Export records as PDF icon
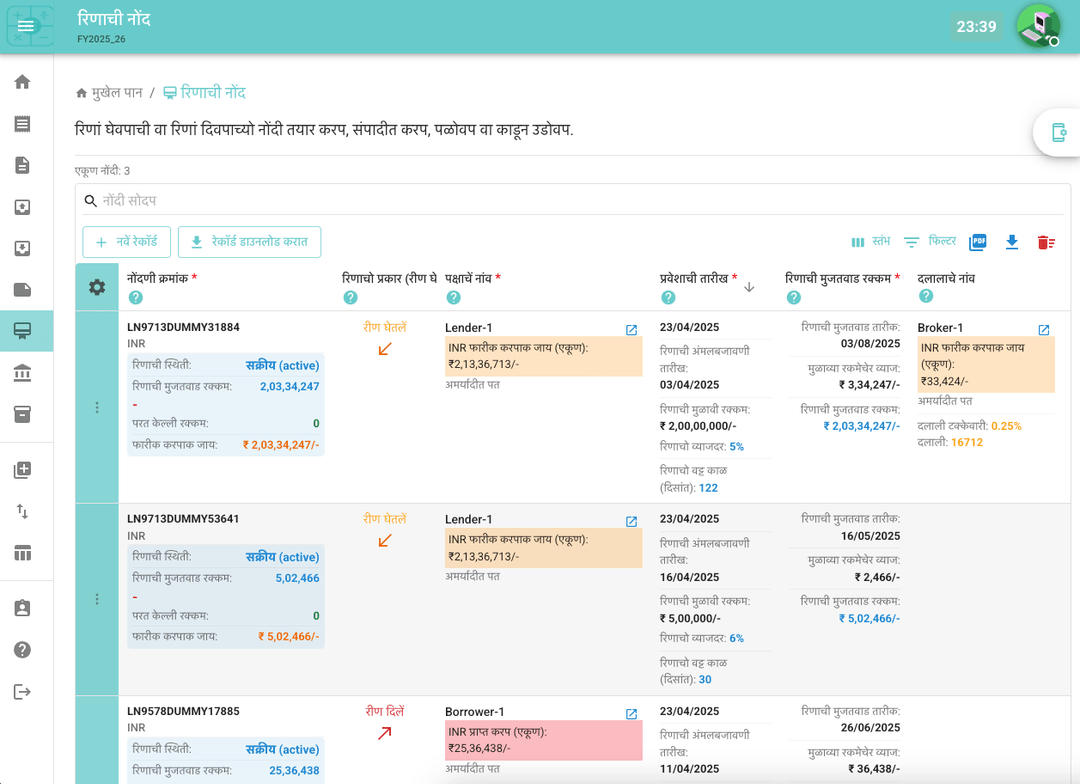The height and width of the screenshot is (784, 1080). (978, 242)
